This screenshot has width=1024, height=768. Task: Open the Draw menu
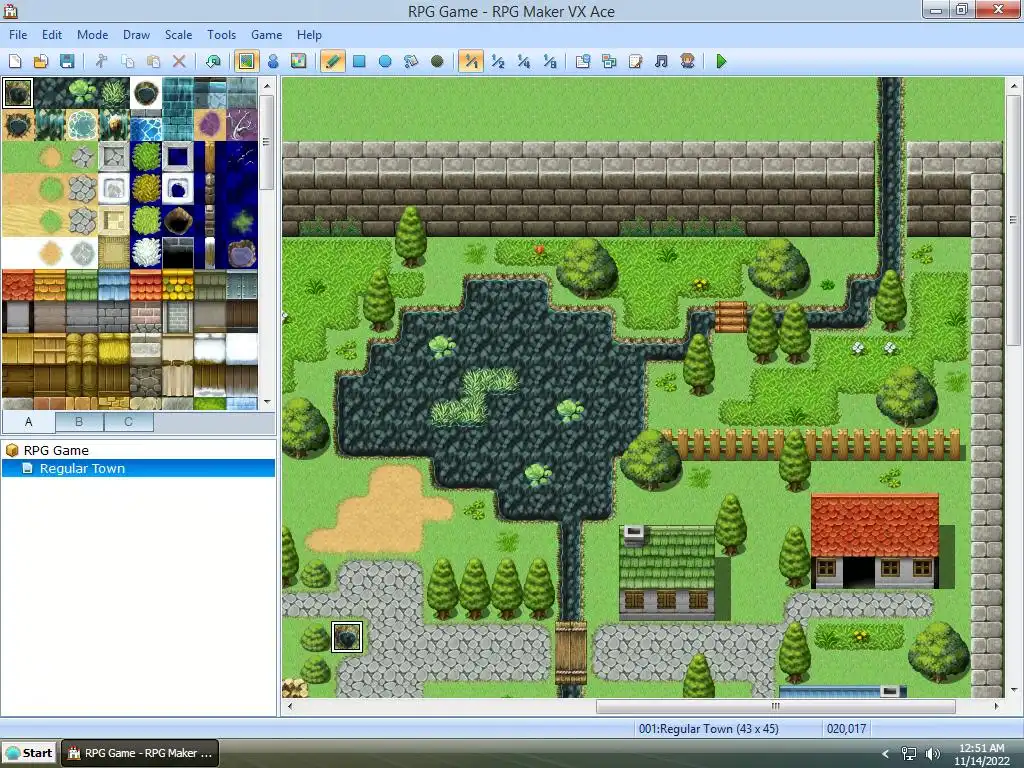(x=136, y=35)
